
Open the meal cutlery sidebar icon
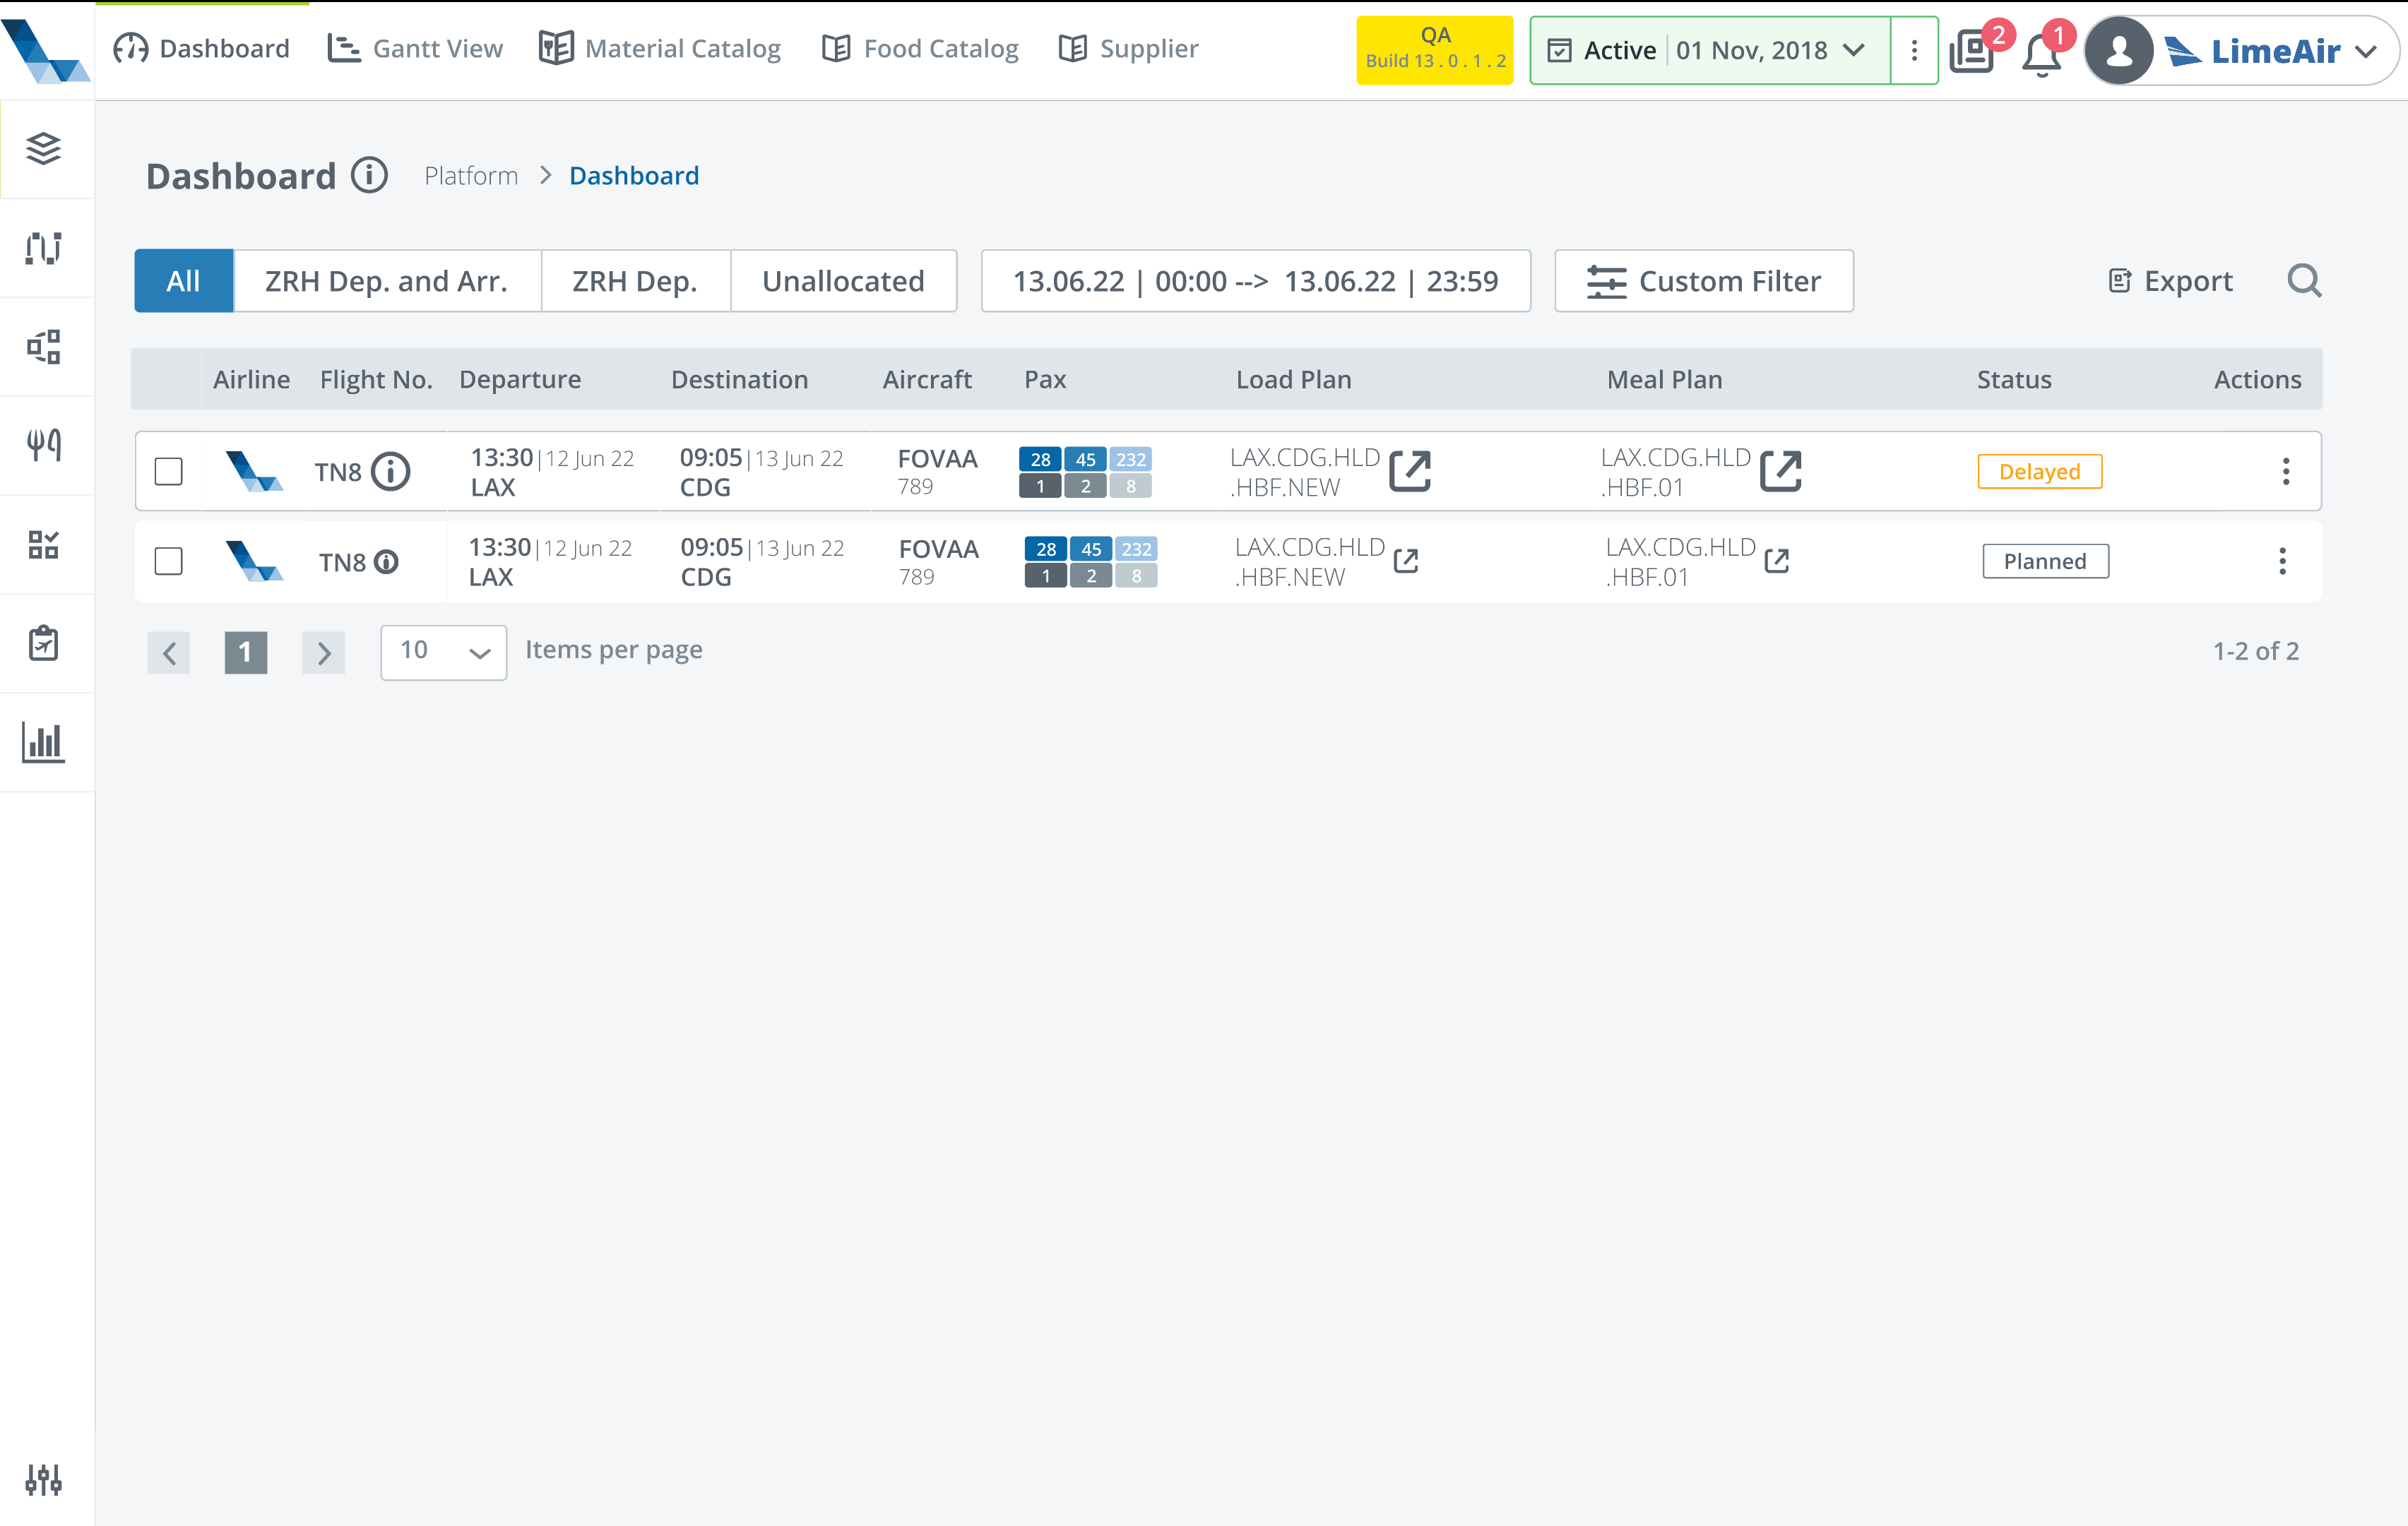[x=43, y=445]
